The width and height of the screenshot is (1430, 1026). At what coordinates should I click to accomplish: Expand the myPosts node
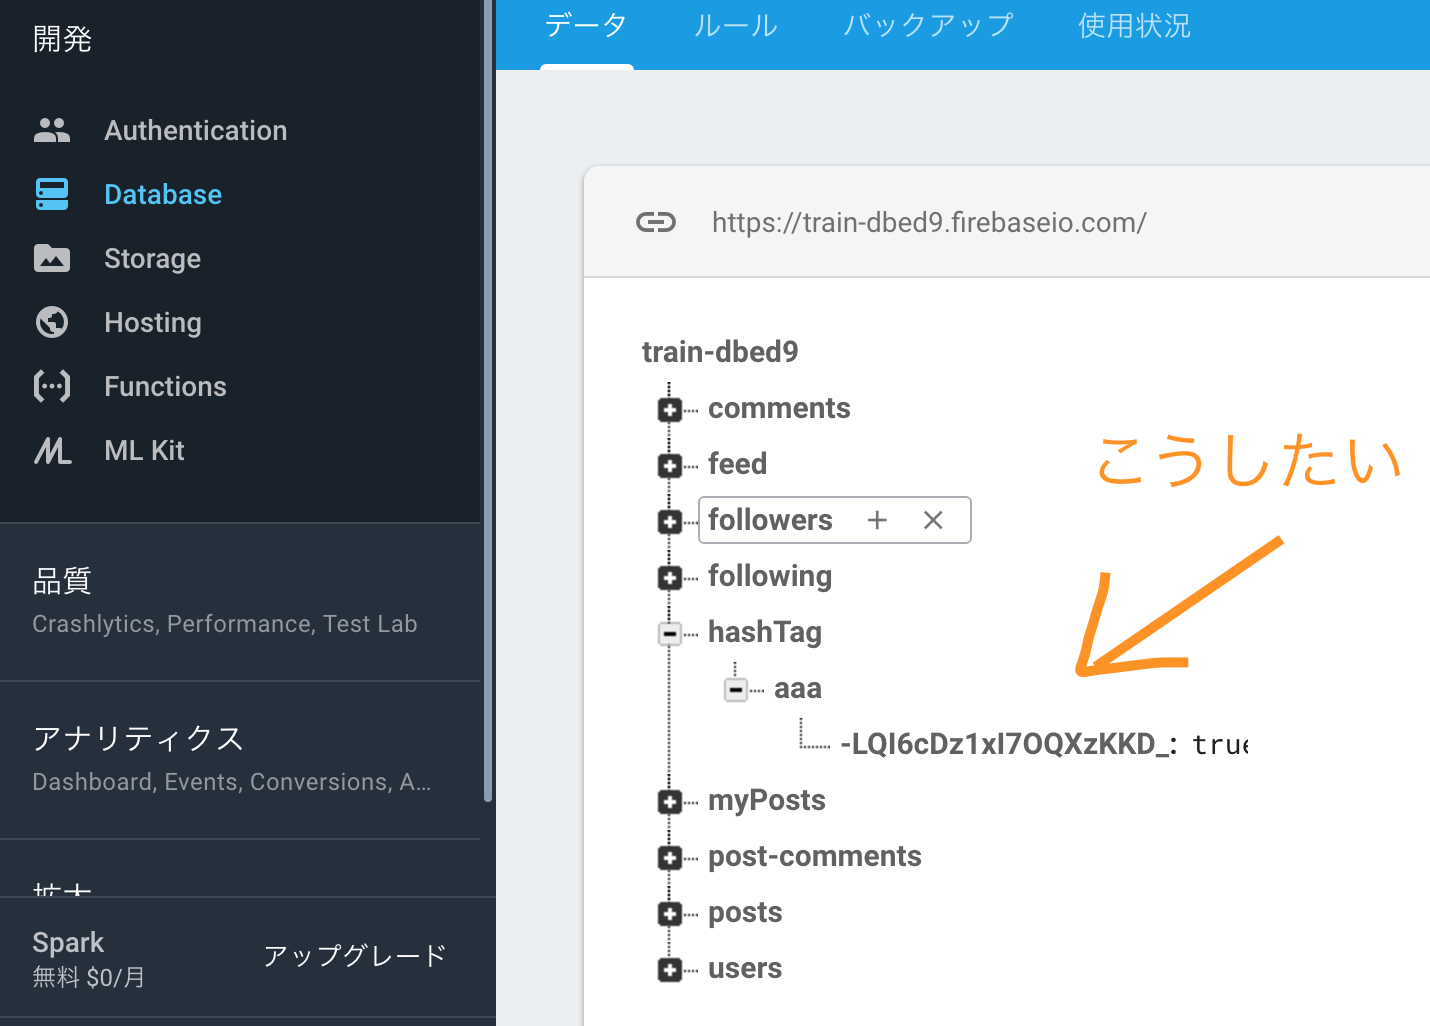click(x=670, y=801)
